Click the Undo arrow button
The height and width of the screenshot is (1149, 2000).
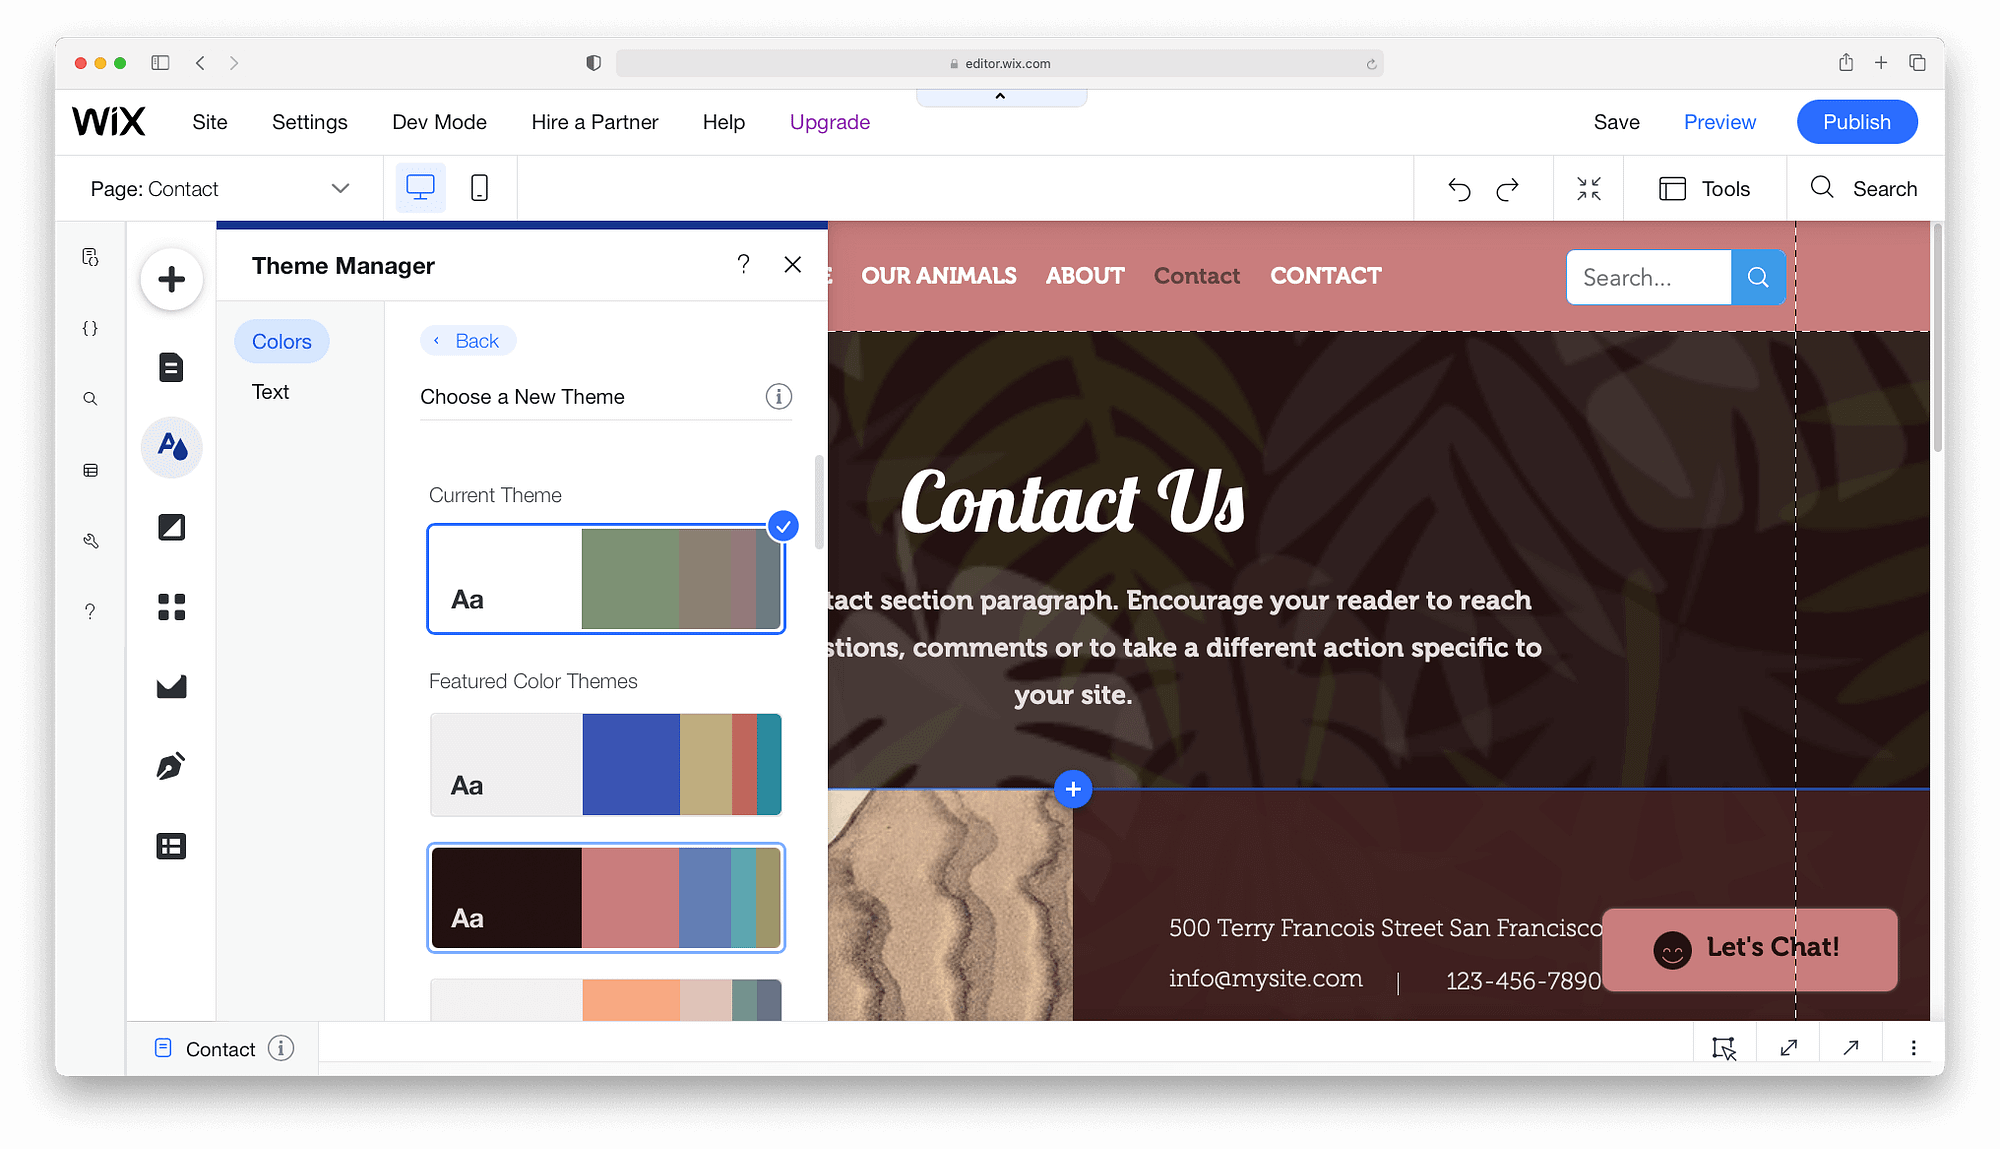[x=1459, y=188]
